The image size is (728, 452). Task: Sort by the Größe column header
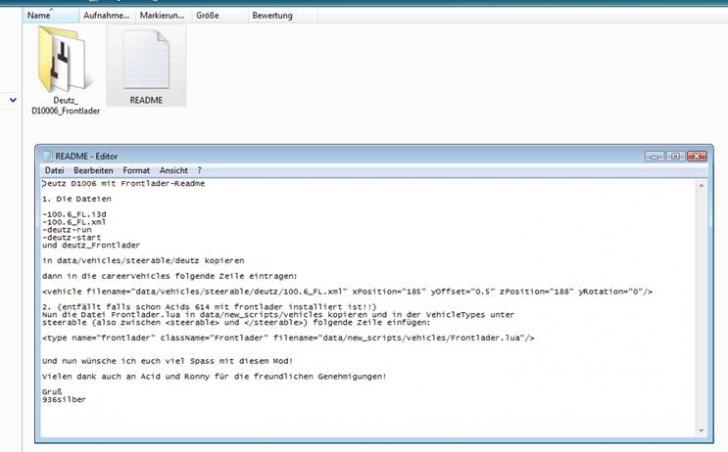click(x=220, y=15)
